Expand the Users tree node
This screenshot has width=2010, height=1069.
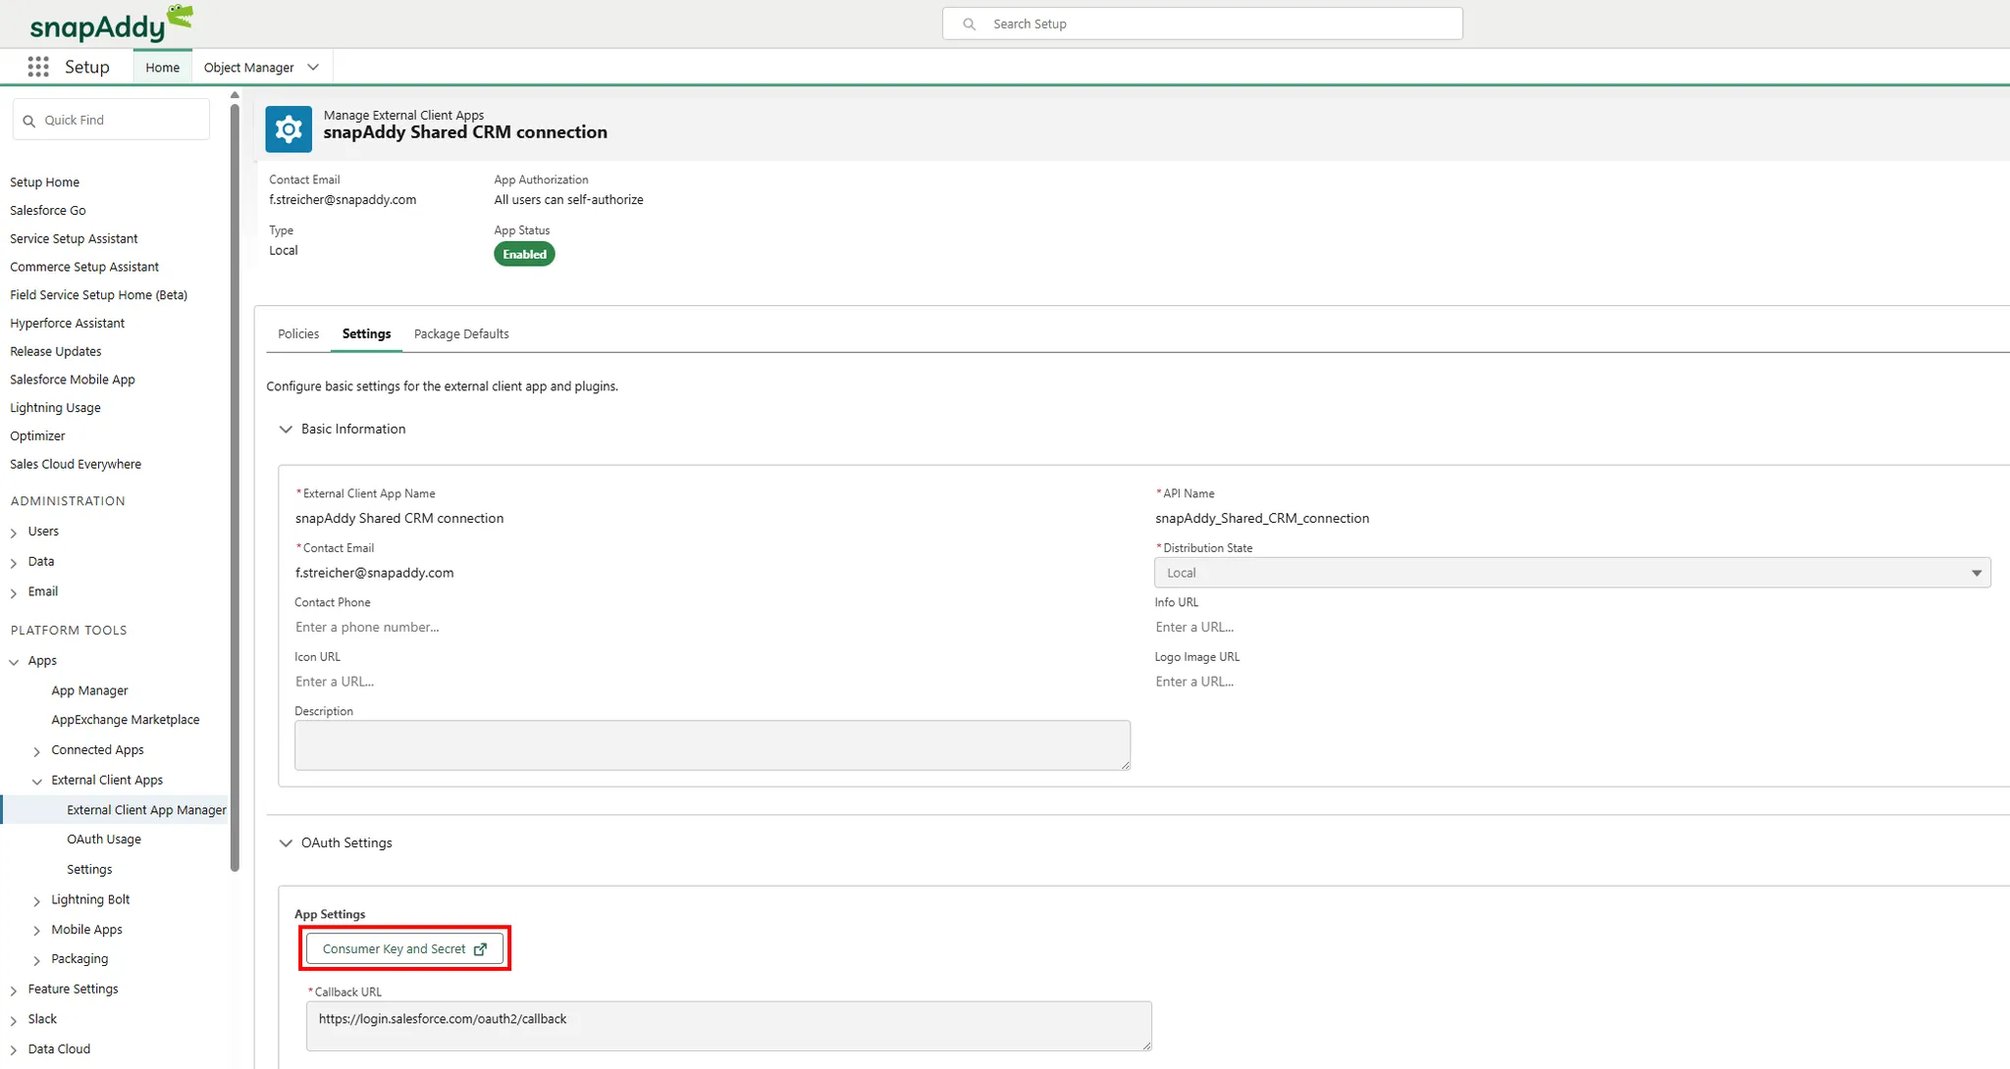tap(14, 533)
